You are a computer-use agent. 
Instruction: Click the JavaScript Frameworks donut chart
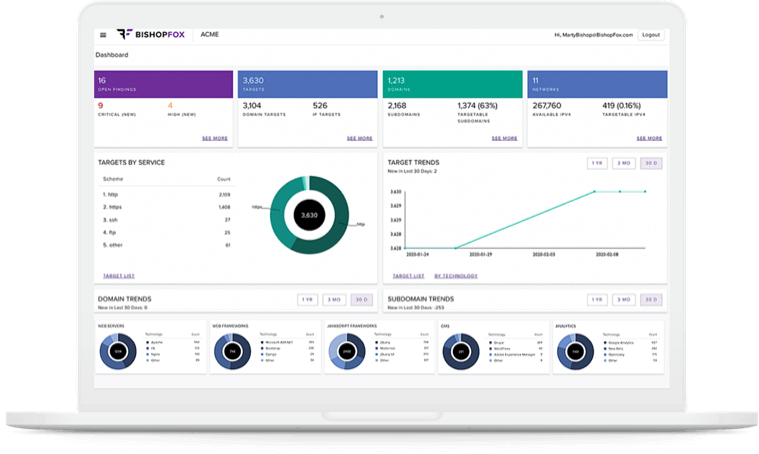pyautogui.click(x=347, y=351)
